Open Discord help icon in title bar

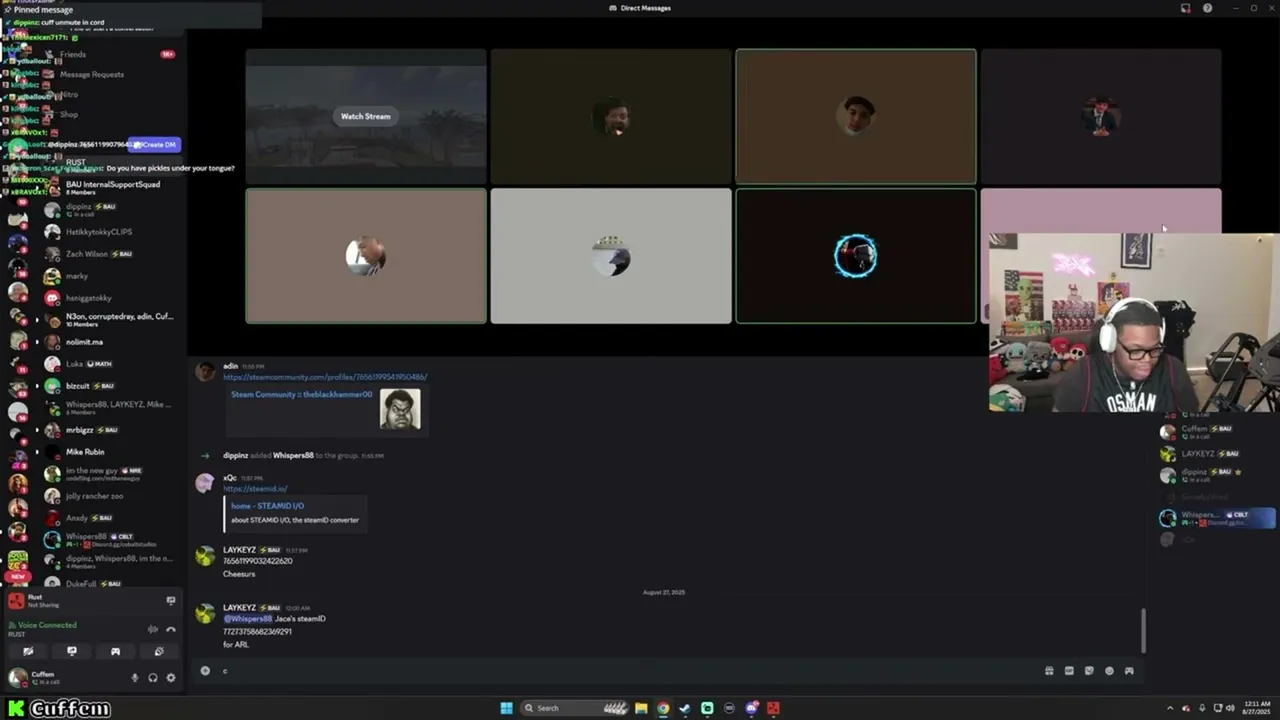click(x=1208, y=8)
